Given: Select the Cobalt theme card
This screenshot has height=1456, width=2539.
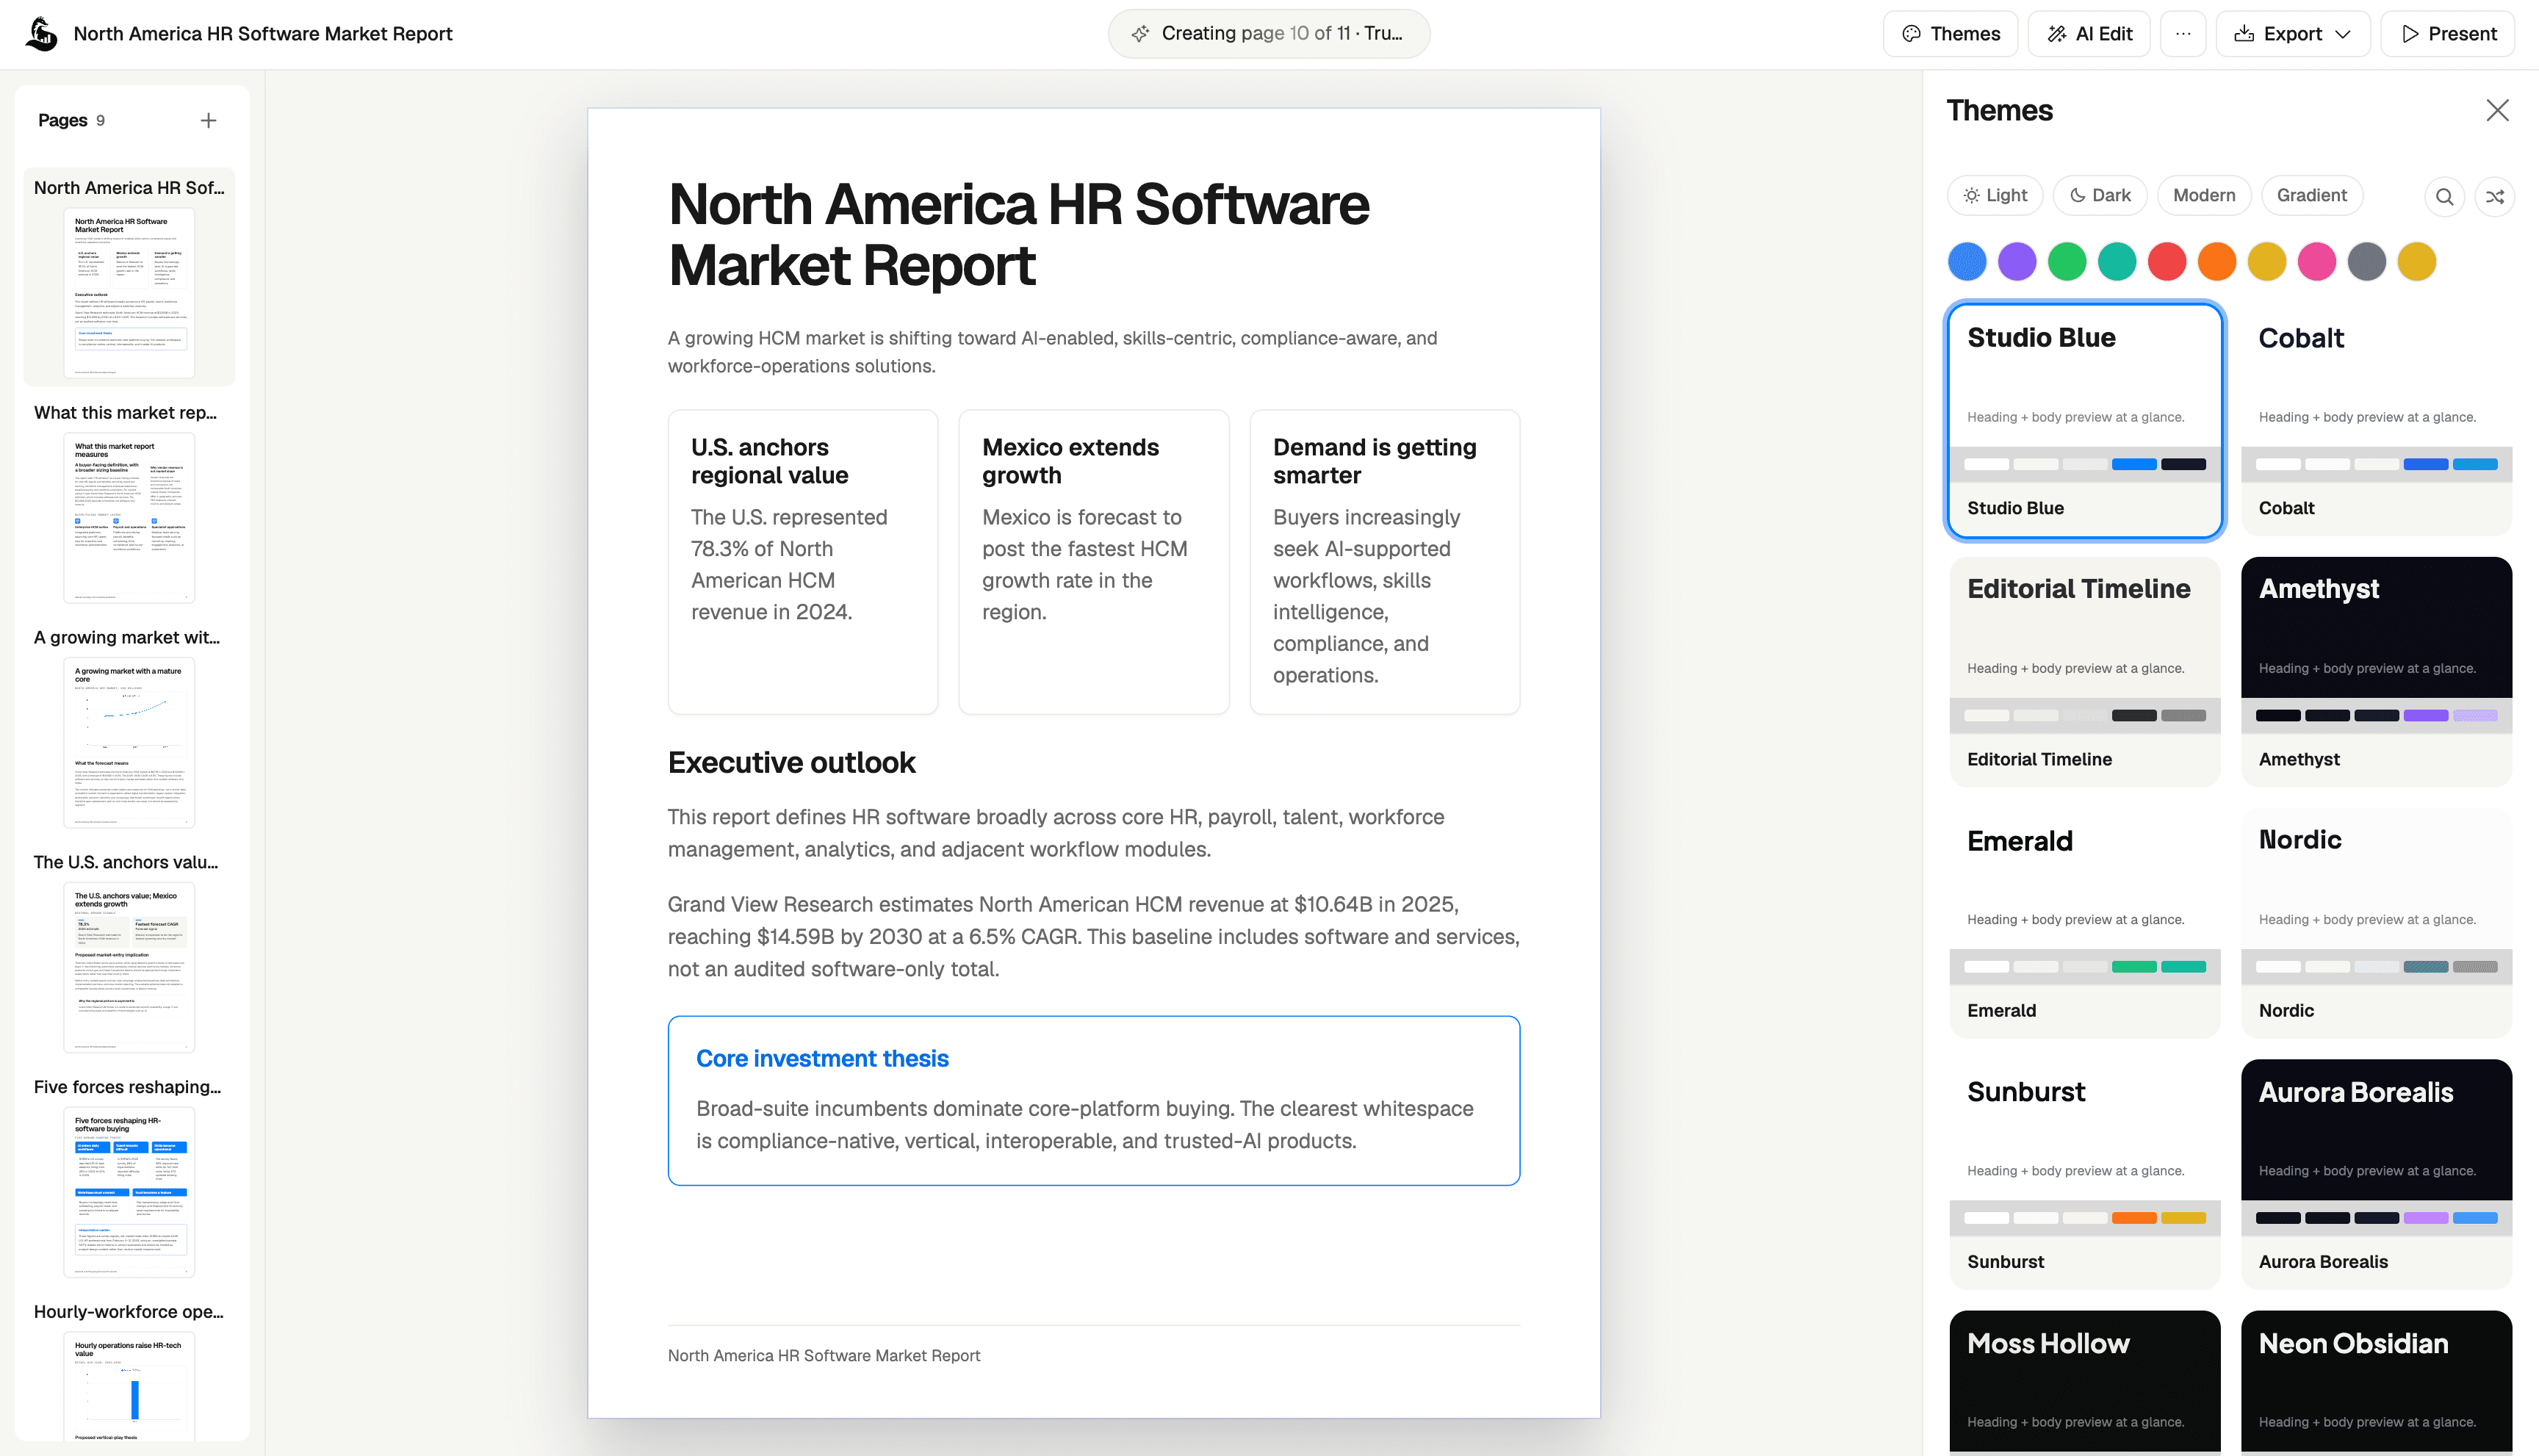Looking at the screenshot, I should [2376, 420].
